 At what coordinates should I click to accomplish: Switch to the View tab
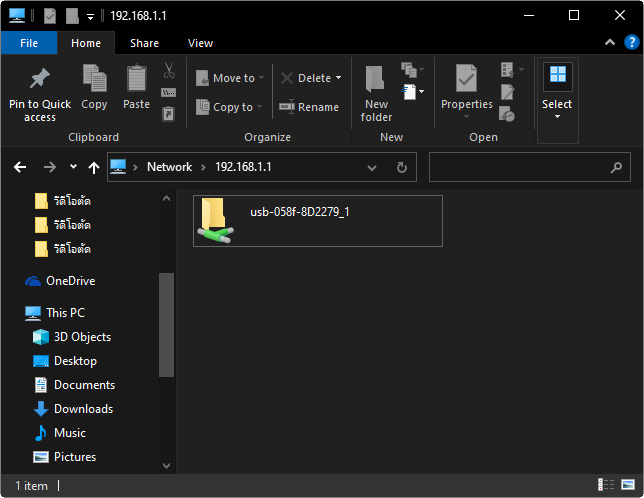pos(200,43)
